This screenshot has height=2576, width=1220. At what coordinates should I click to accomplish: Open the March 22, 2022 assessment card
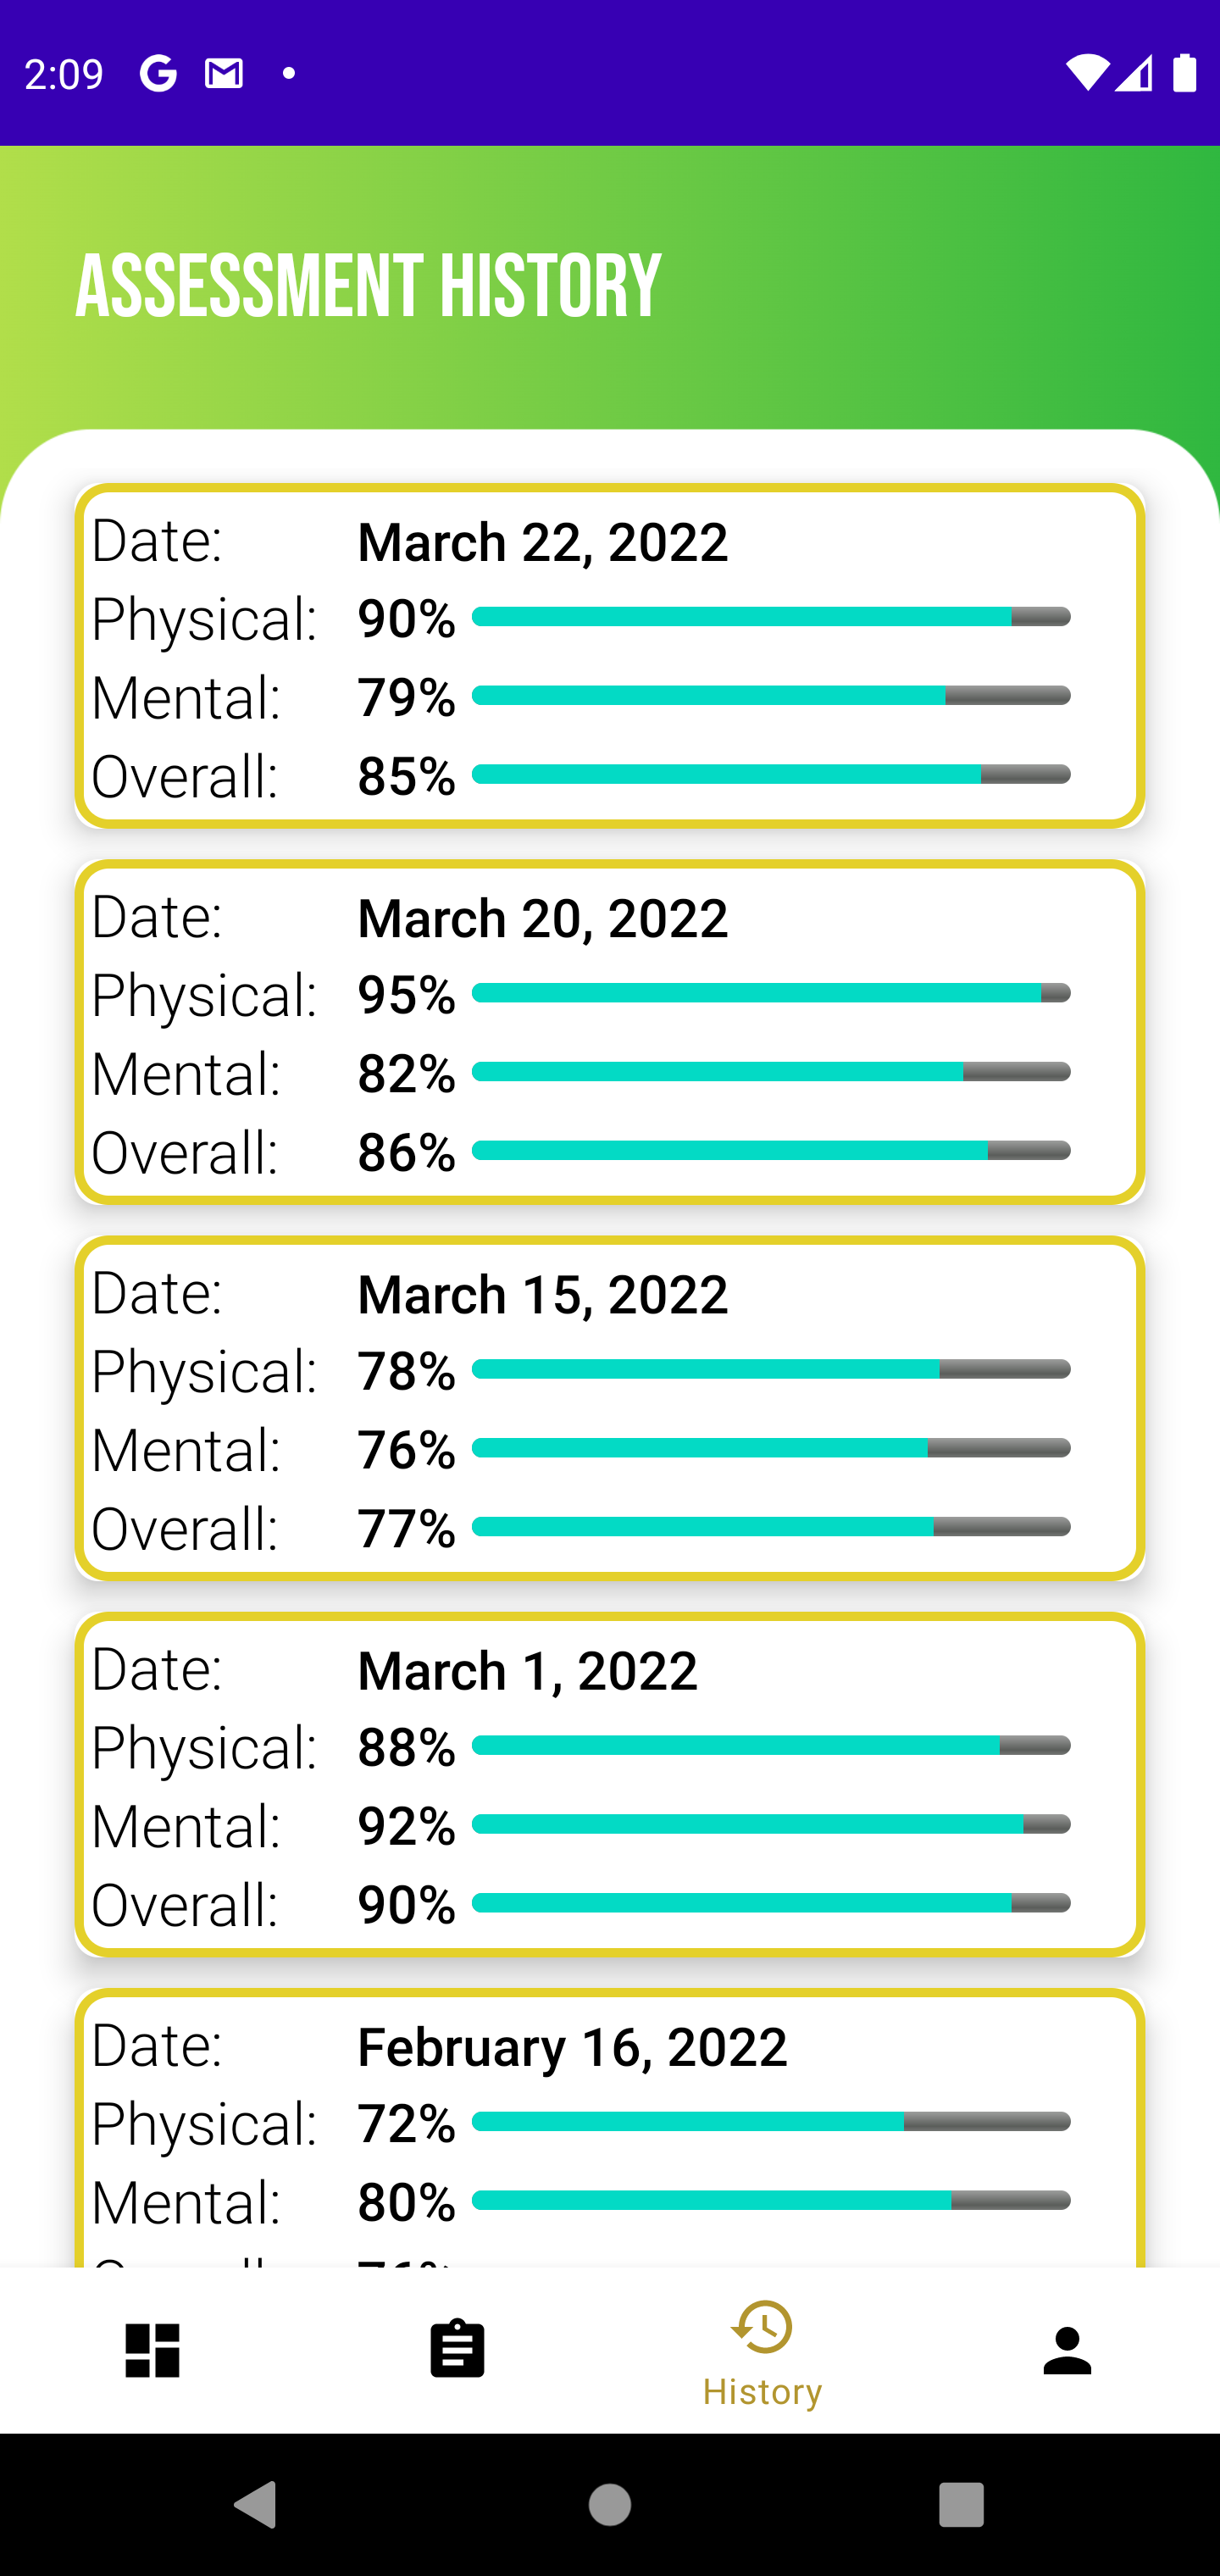[610, 656]
